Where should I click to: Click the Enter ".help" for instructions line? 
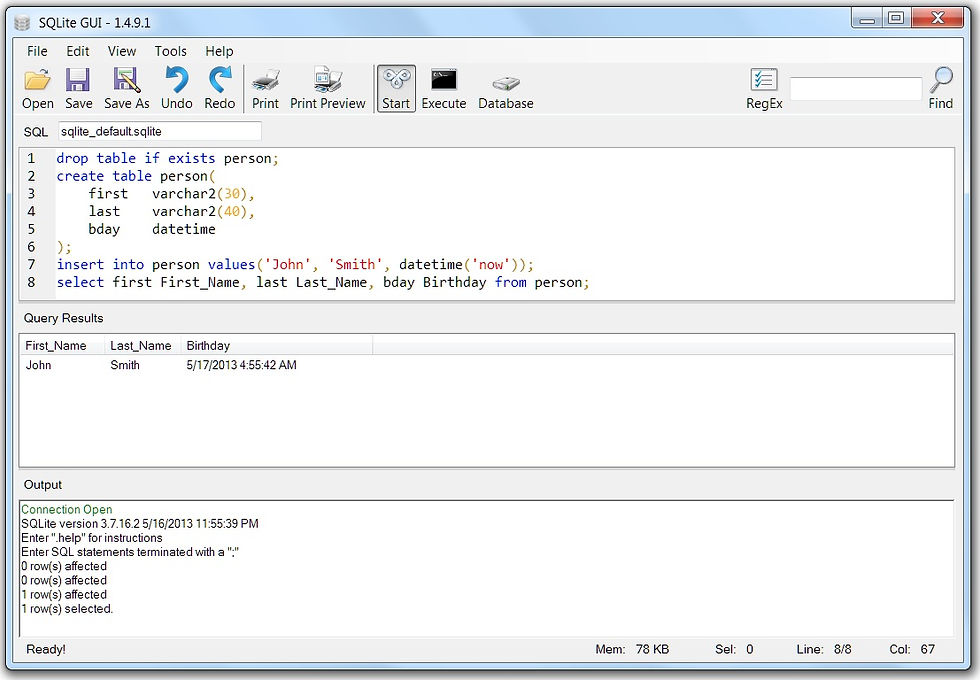click(92, 538)
